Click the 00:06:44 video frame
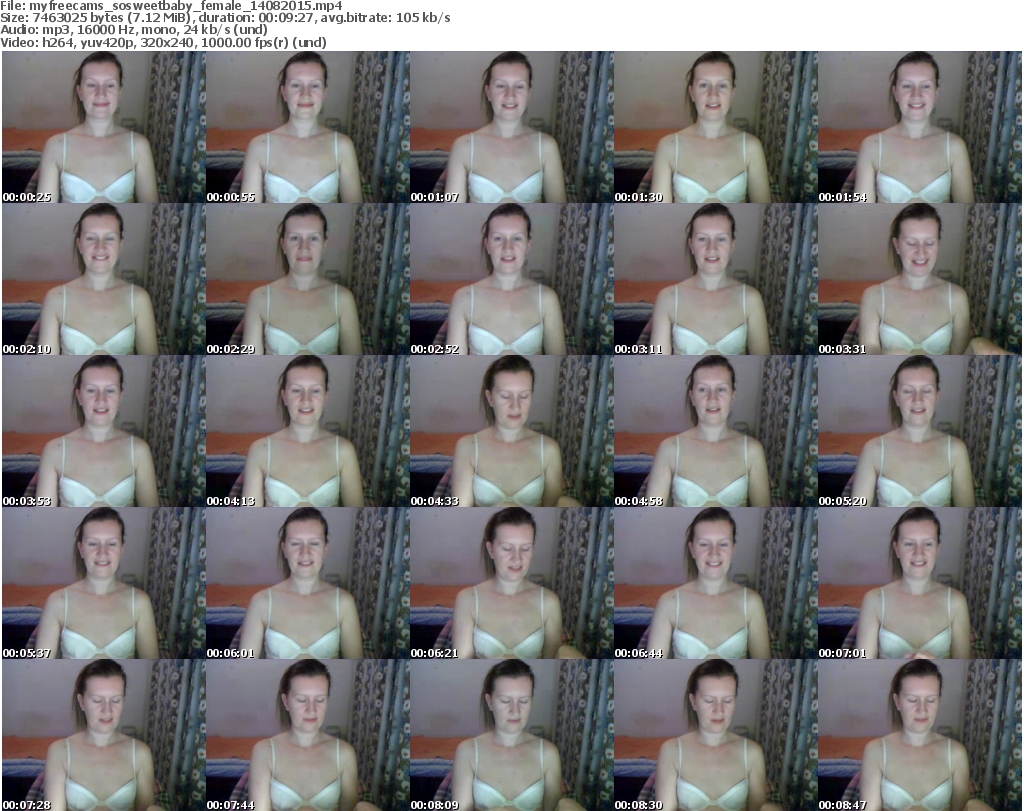This screenshot has width=1024, height=811. pyautogui.click(x=716, y=584)
